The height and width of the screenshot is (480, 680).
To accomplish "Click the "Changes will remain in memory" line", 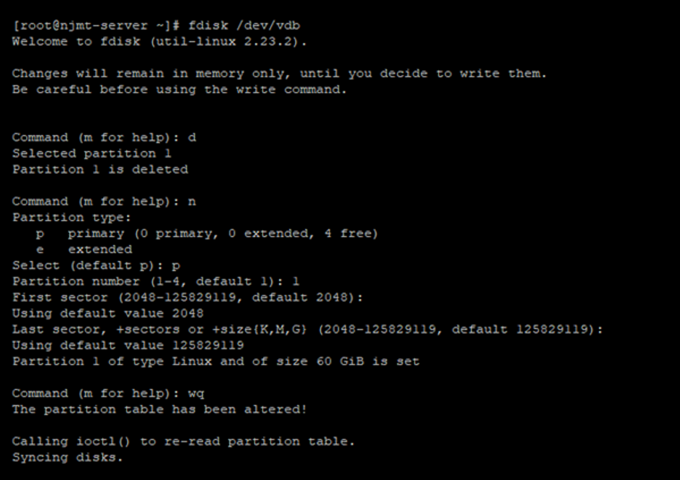I will click(279, 73).
